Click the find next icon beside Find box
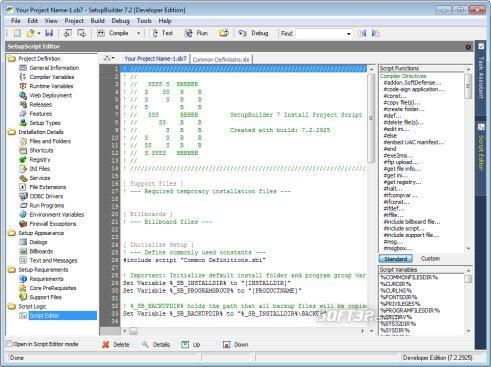This screenshot has height=367, width=491. click(376, 33)
